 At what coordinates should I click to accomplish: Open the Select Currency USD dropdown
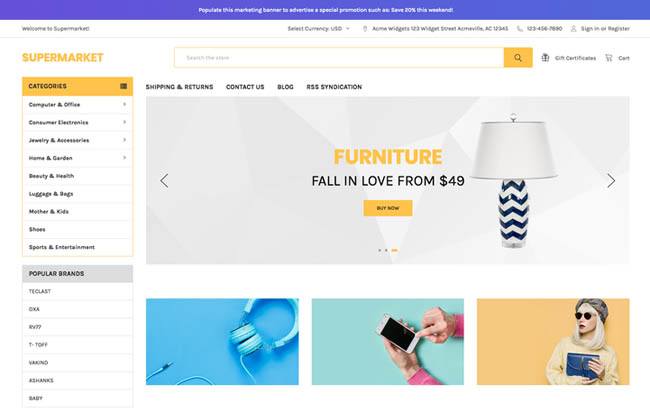(318, 29)
